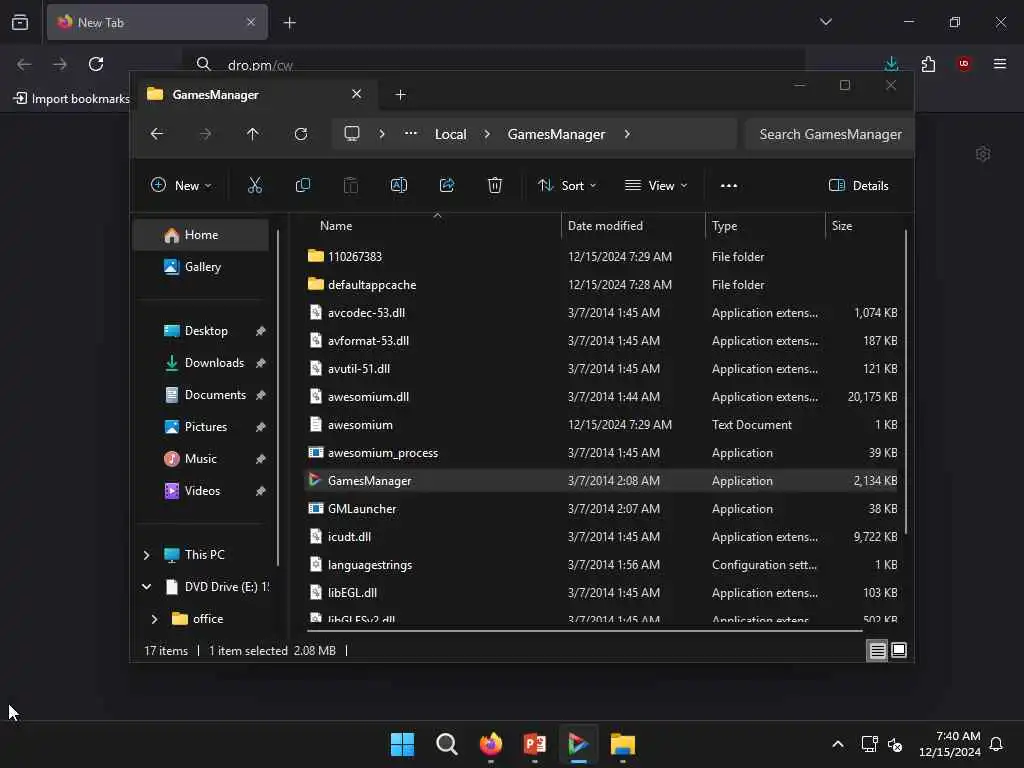The image size is (1024, 768).
Task: Click the Windows Start button
Action: click(x=402, y=744)
